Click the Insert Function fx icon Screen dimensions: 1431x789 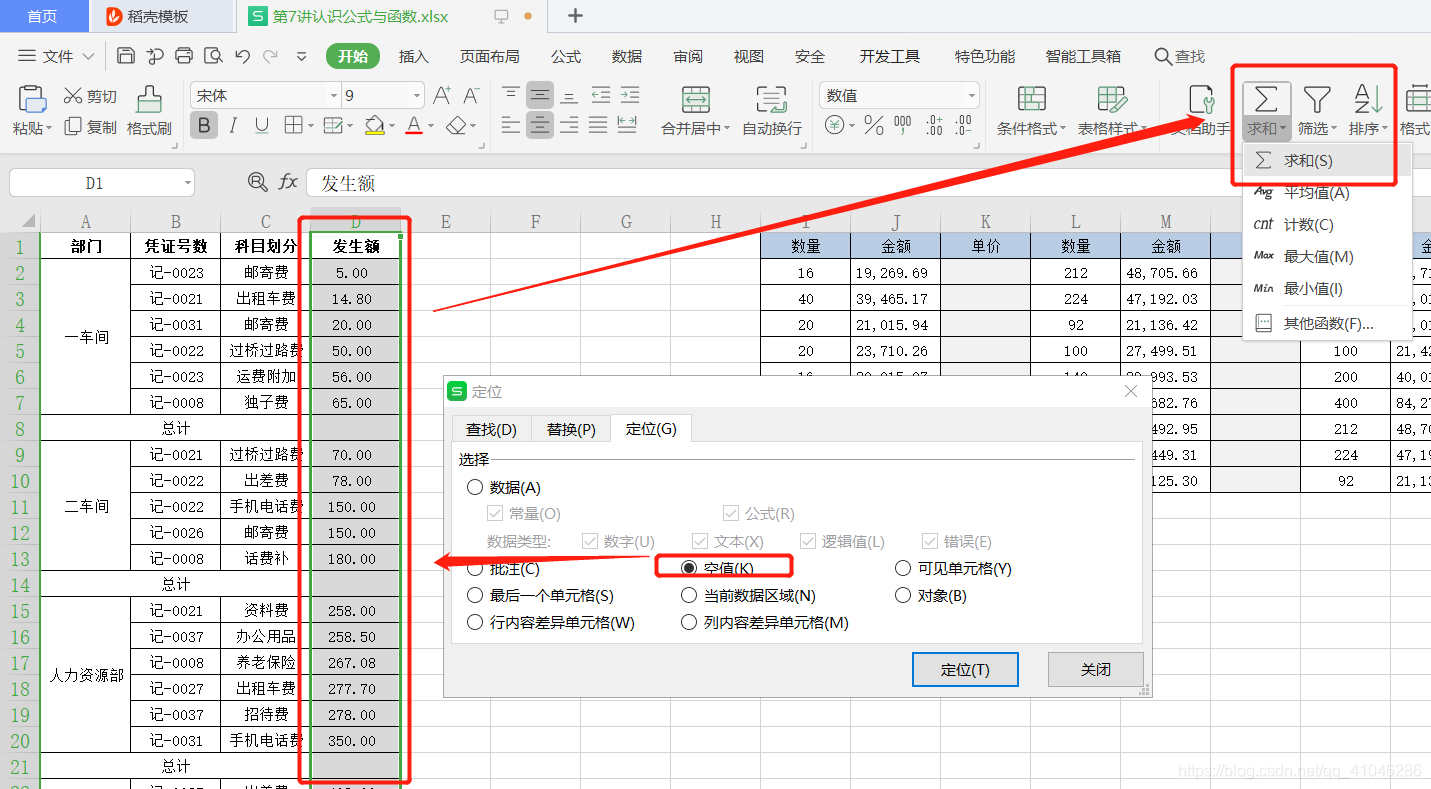pos(288,182)
